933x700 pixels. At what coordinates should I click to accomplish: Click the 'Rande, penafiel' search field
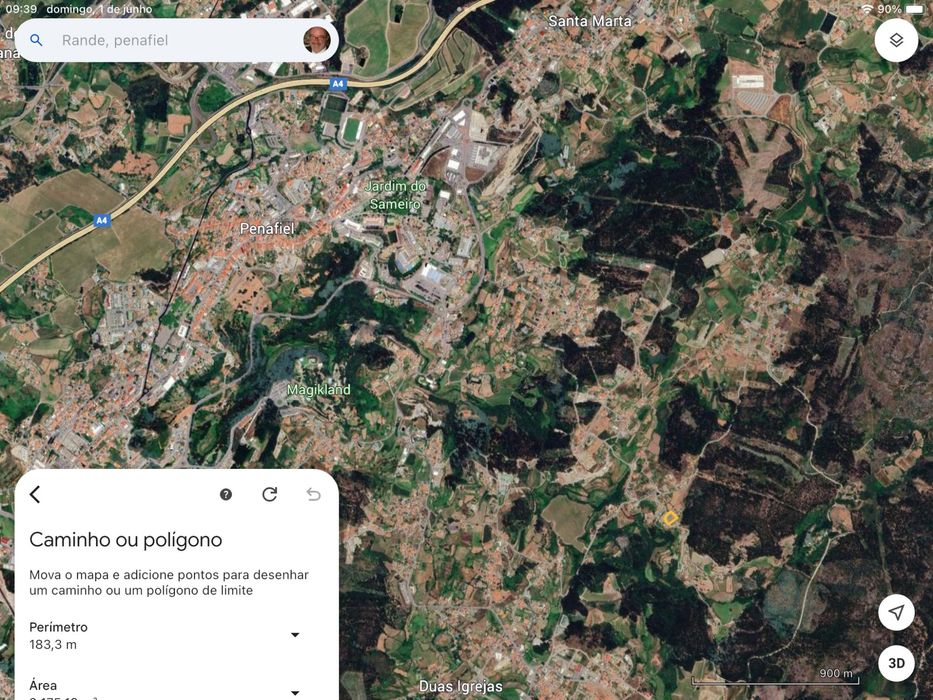[x=176, y=40]
